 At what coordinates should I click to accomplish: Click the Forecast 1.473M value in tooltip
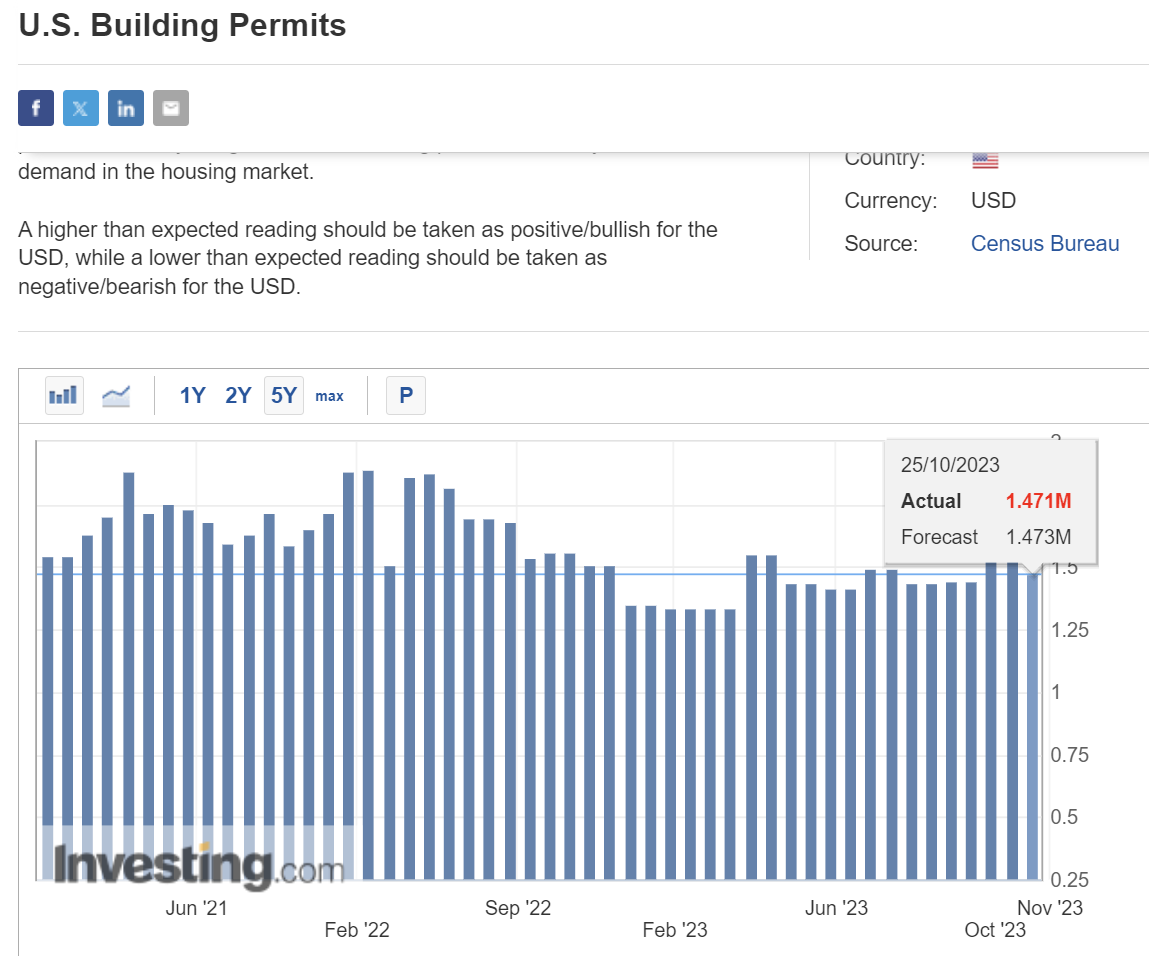[x=1038, y=537]
